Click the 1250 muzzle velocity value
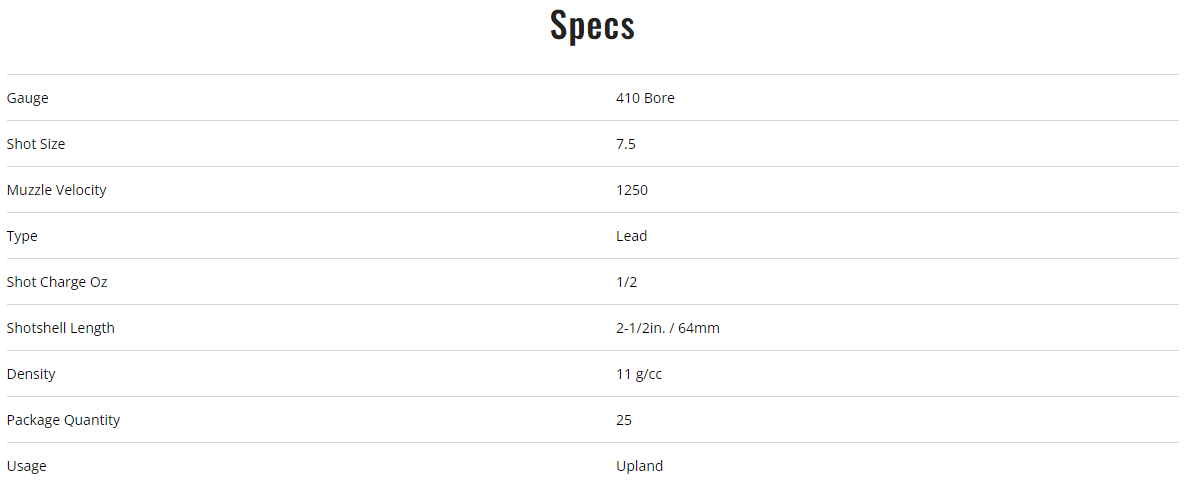The height and width of the screenshot is (484, 1187). (x=632, y=190)
